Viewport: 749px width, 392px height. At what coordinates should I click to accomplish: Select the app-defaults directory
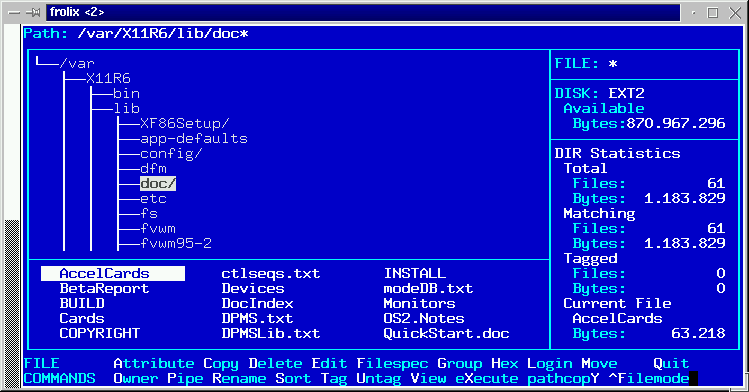(193, 138)
